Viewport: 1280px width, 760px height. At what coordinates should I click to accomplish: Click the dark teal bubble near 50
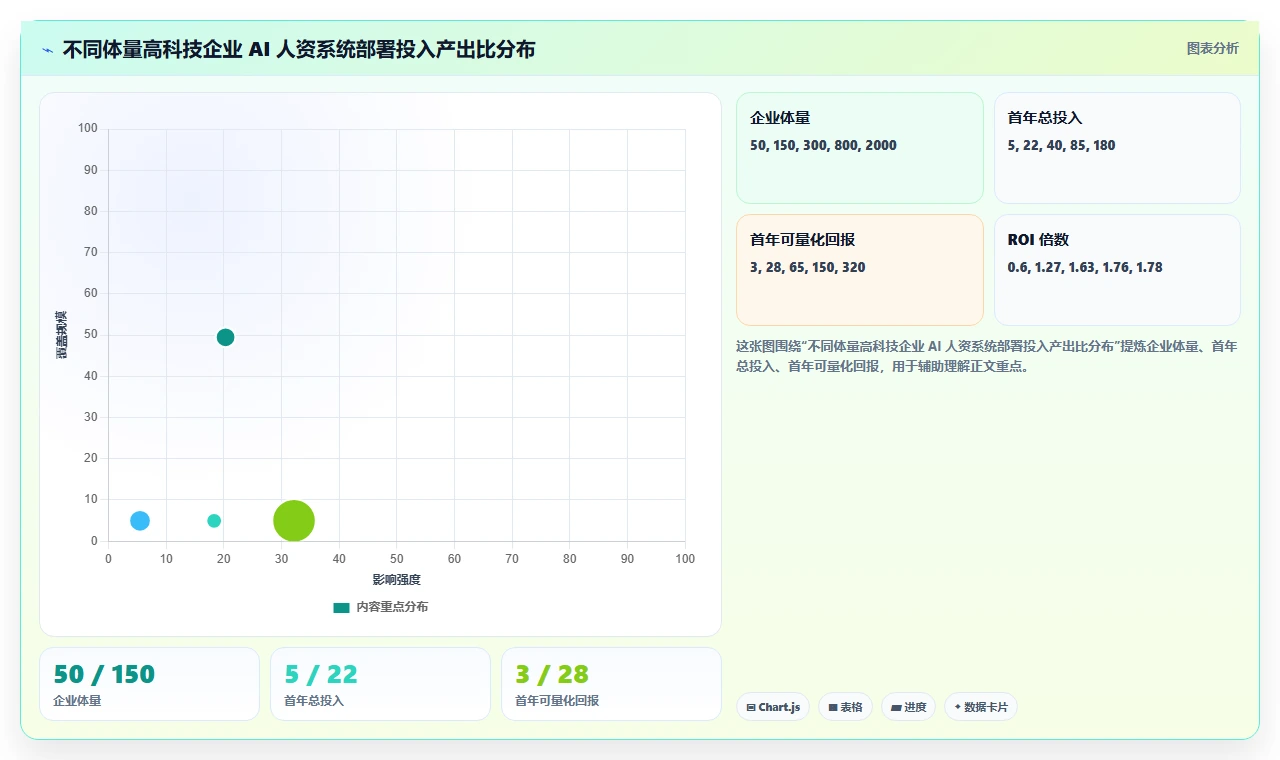[225, 337]
